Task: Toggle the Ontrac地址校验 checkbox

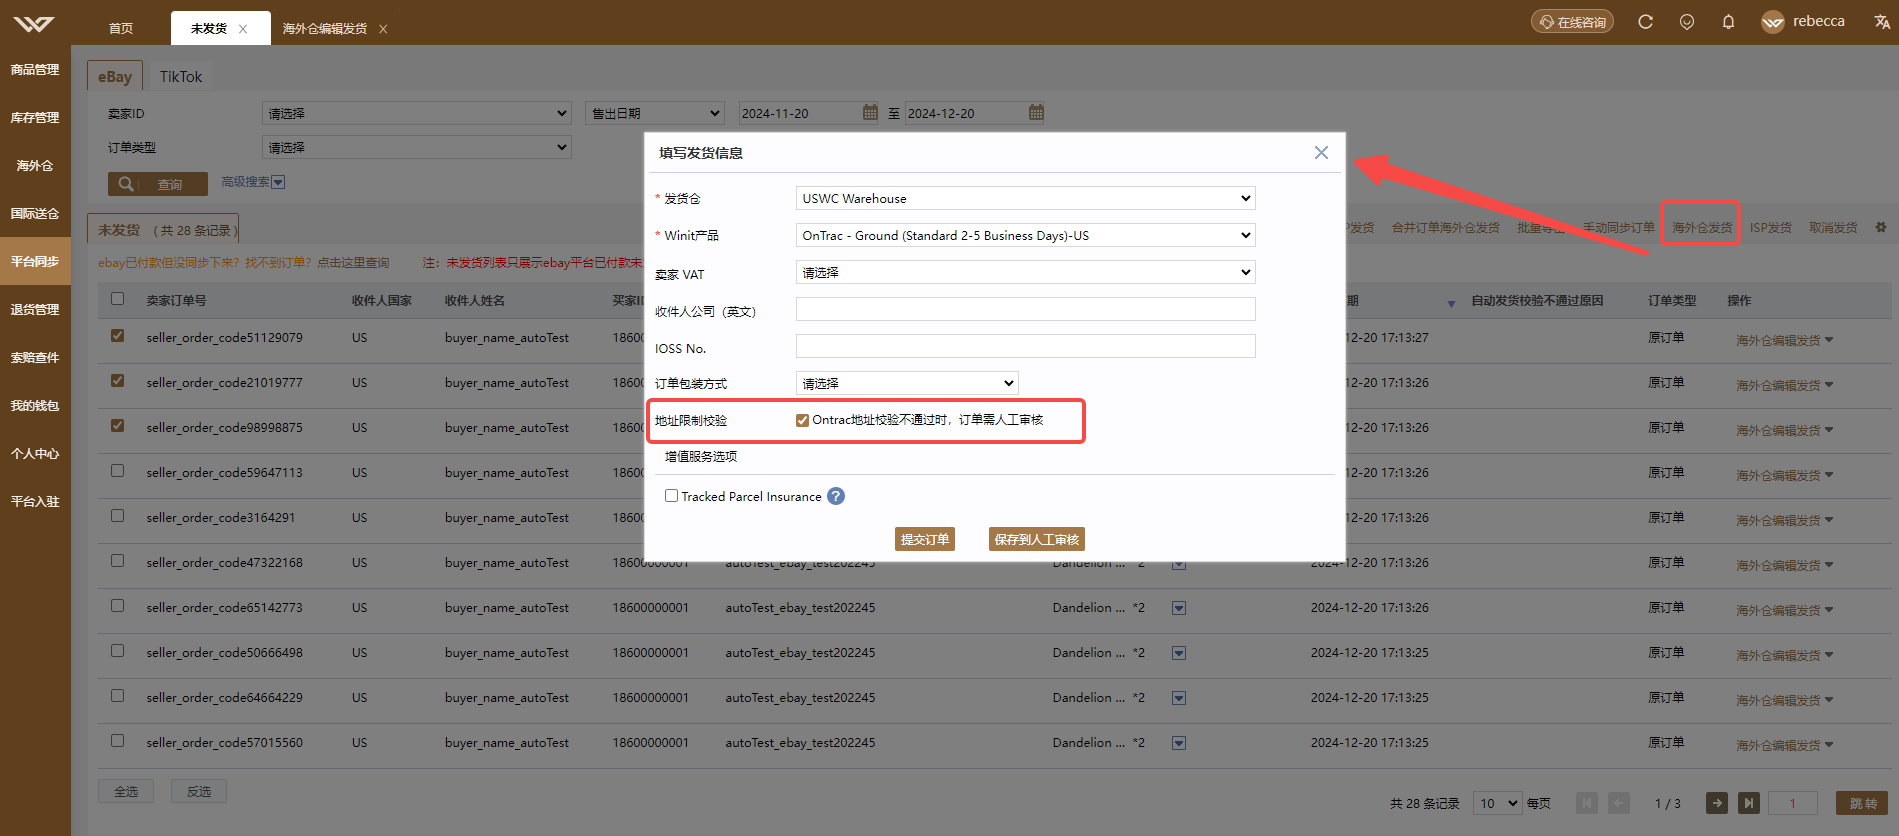Action: (x=802, y=420)
